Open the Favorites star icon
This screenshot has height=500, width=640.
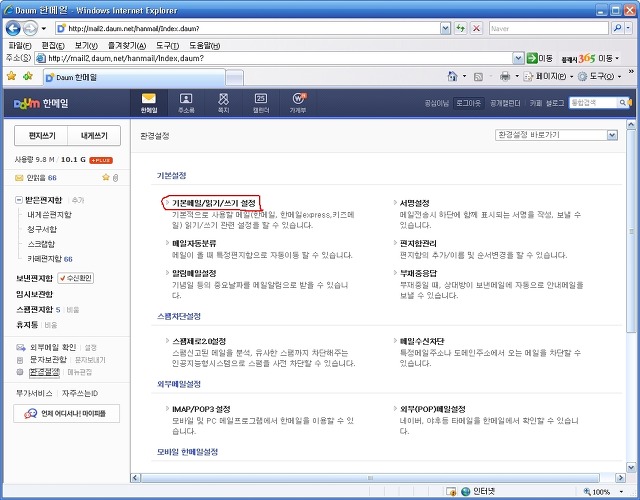tap(11, 76)
